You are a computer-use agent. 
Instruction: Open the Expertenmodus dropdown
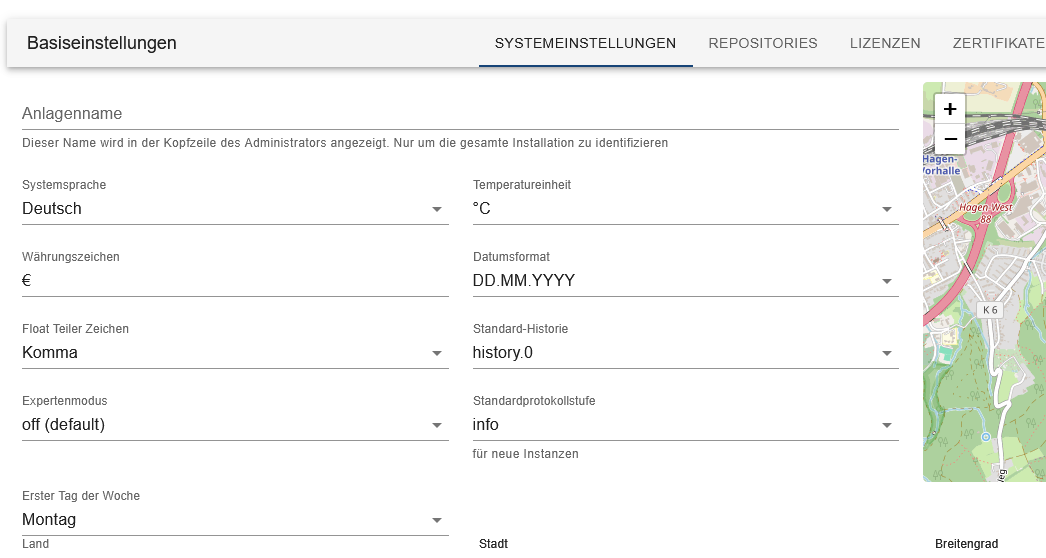[234, 425]
